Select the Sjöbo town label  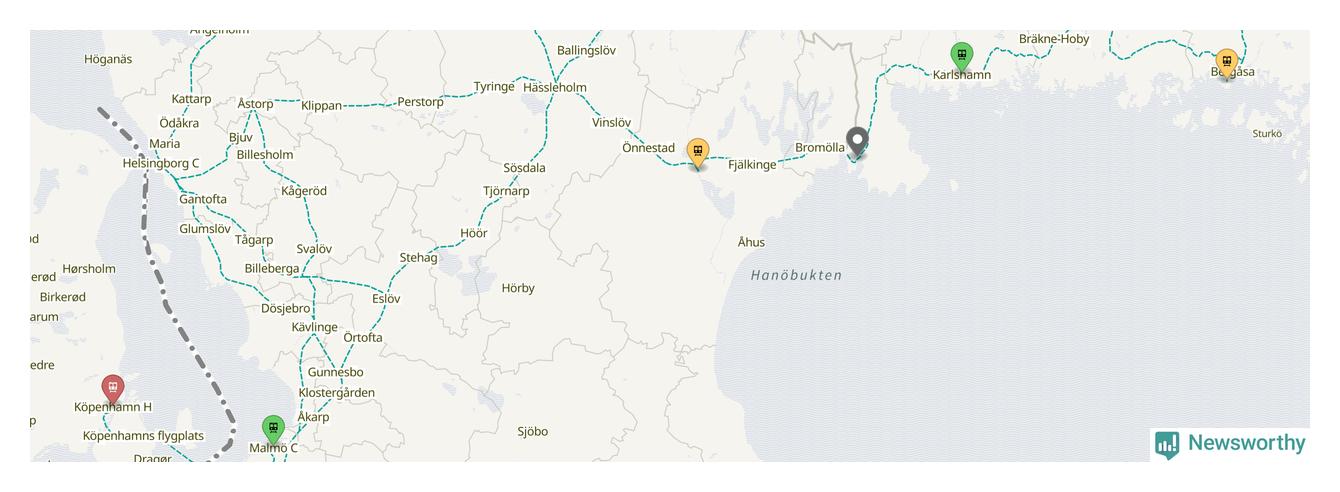(533, 432)
